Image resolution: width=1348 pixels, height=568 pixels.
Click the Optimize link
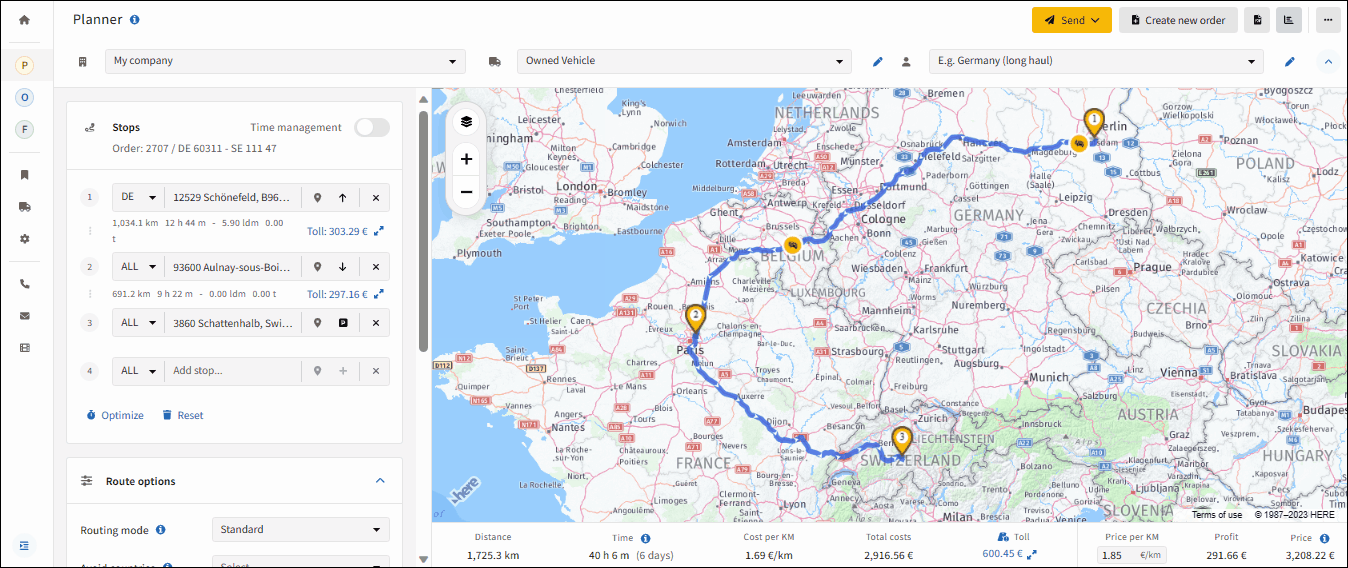115,415
